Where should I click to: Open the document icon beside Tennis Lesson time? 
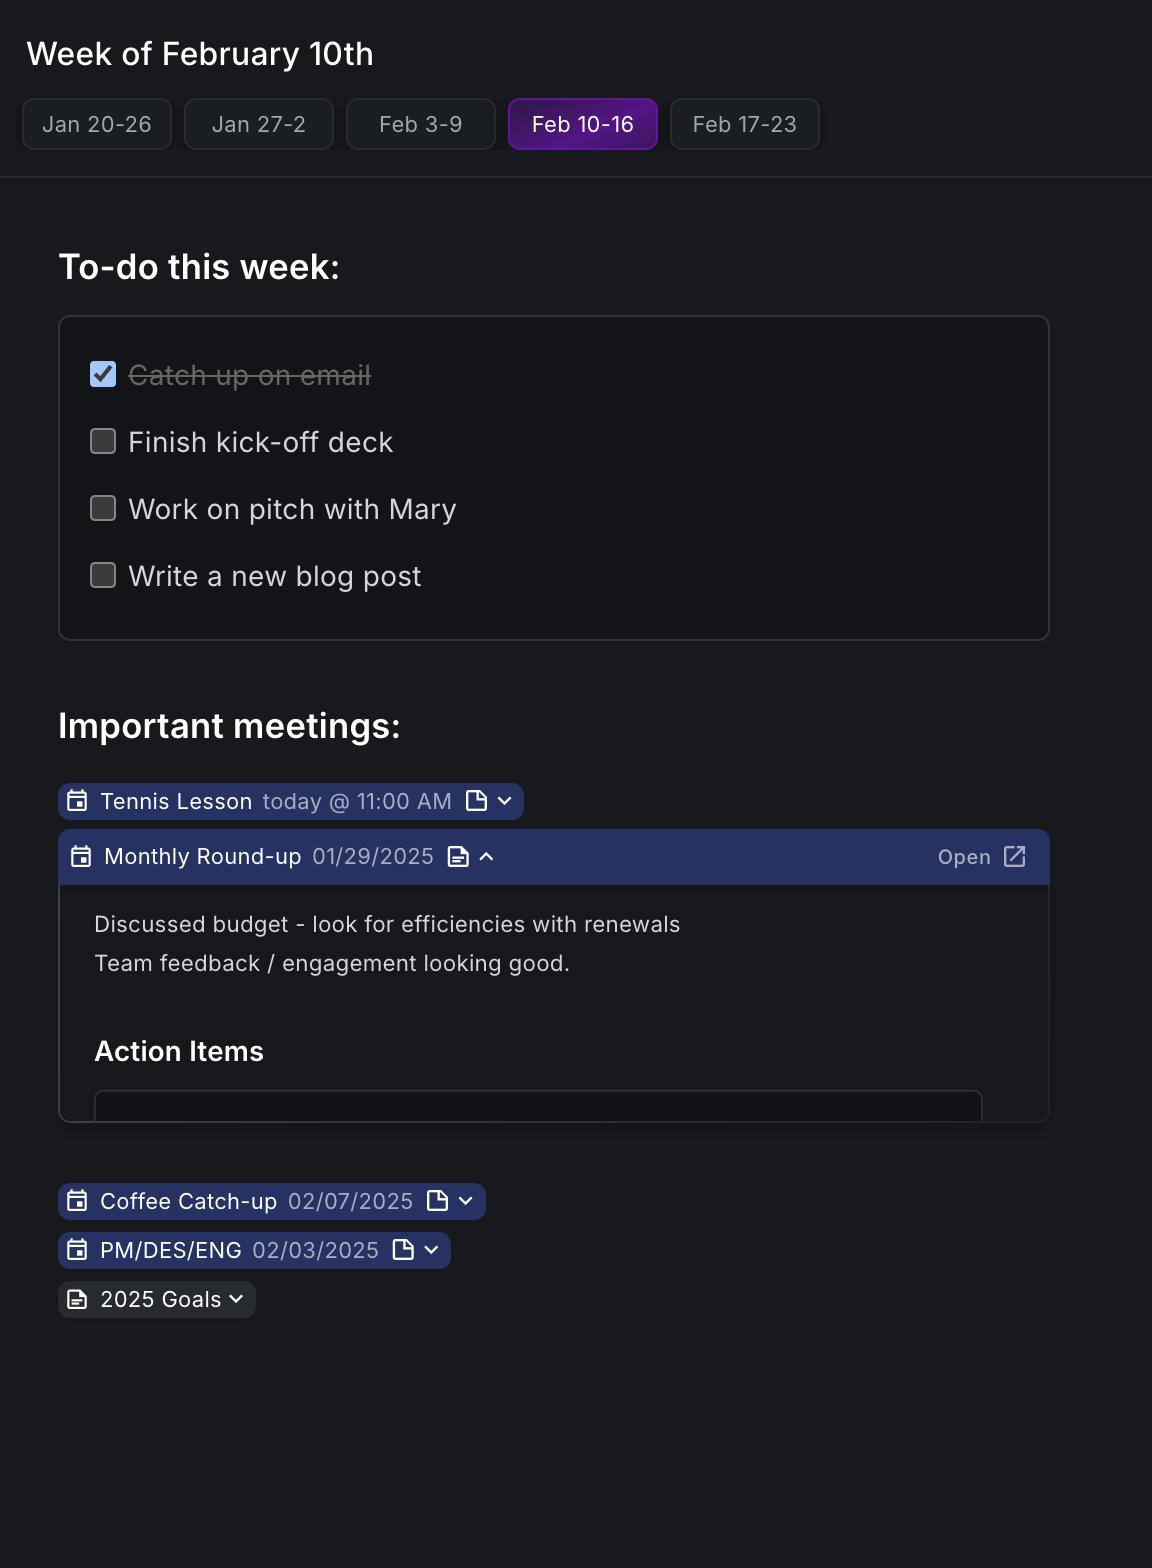[475, 800]
